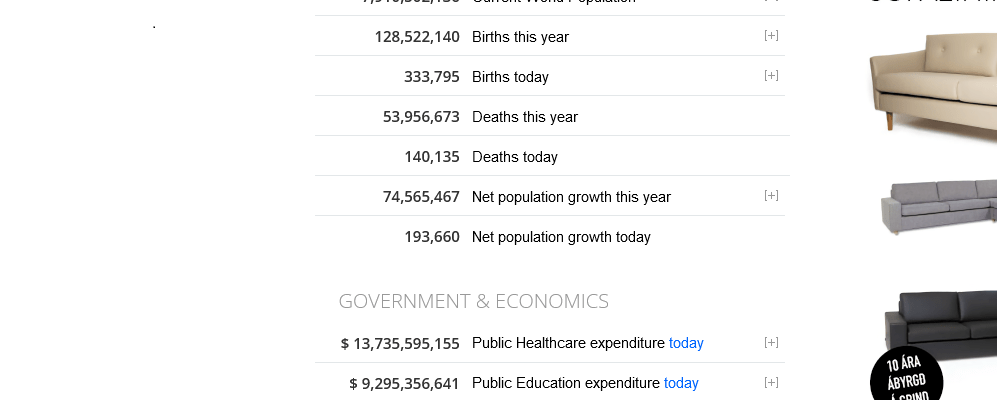
Task: Click the 'Deaths this year' label
Action: coord(525,117)
